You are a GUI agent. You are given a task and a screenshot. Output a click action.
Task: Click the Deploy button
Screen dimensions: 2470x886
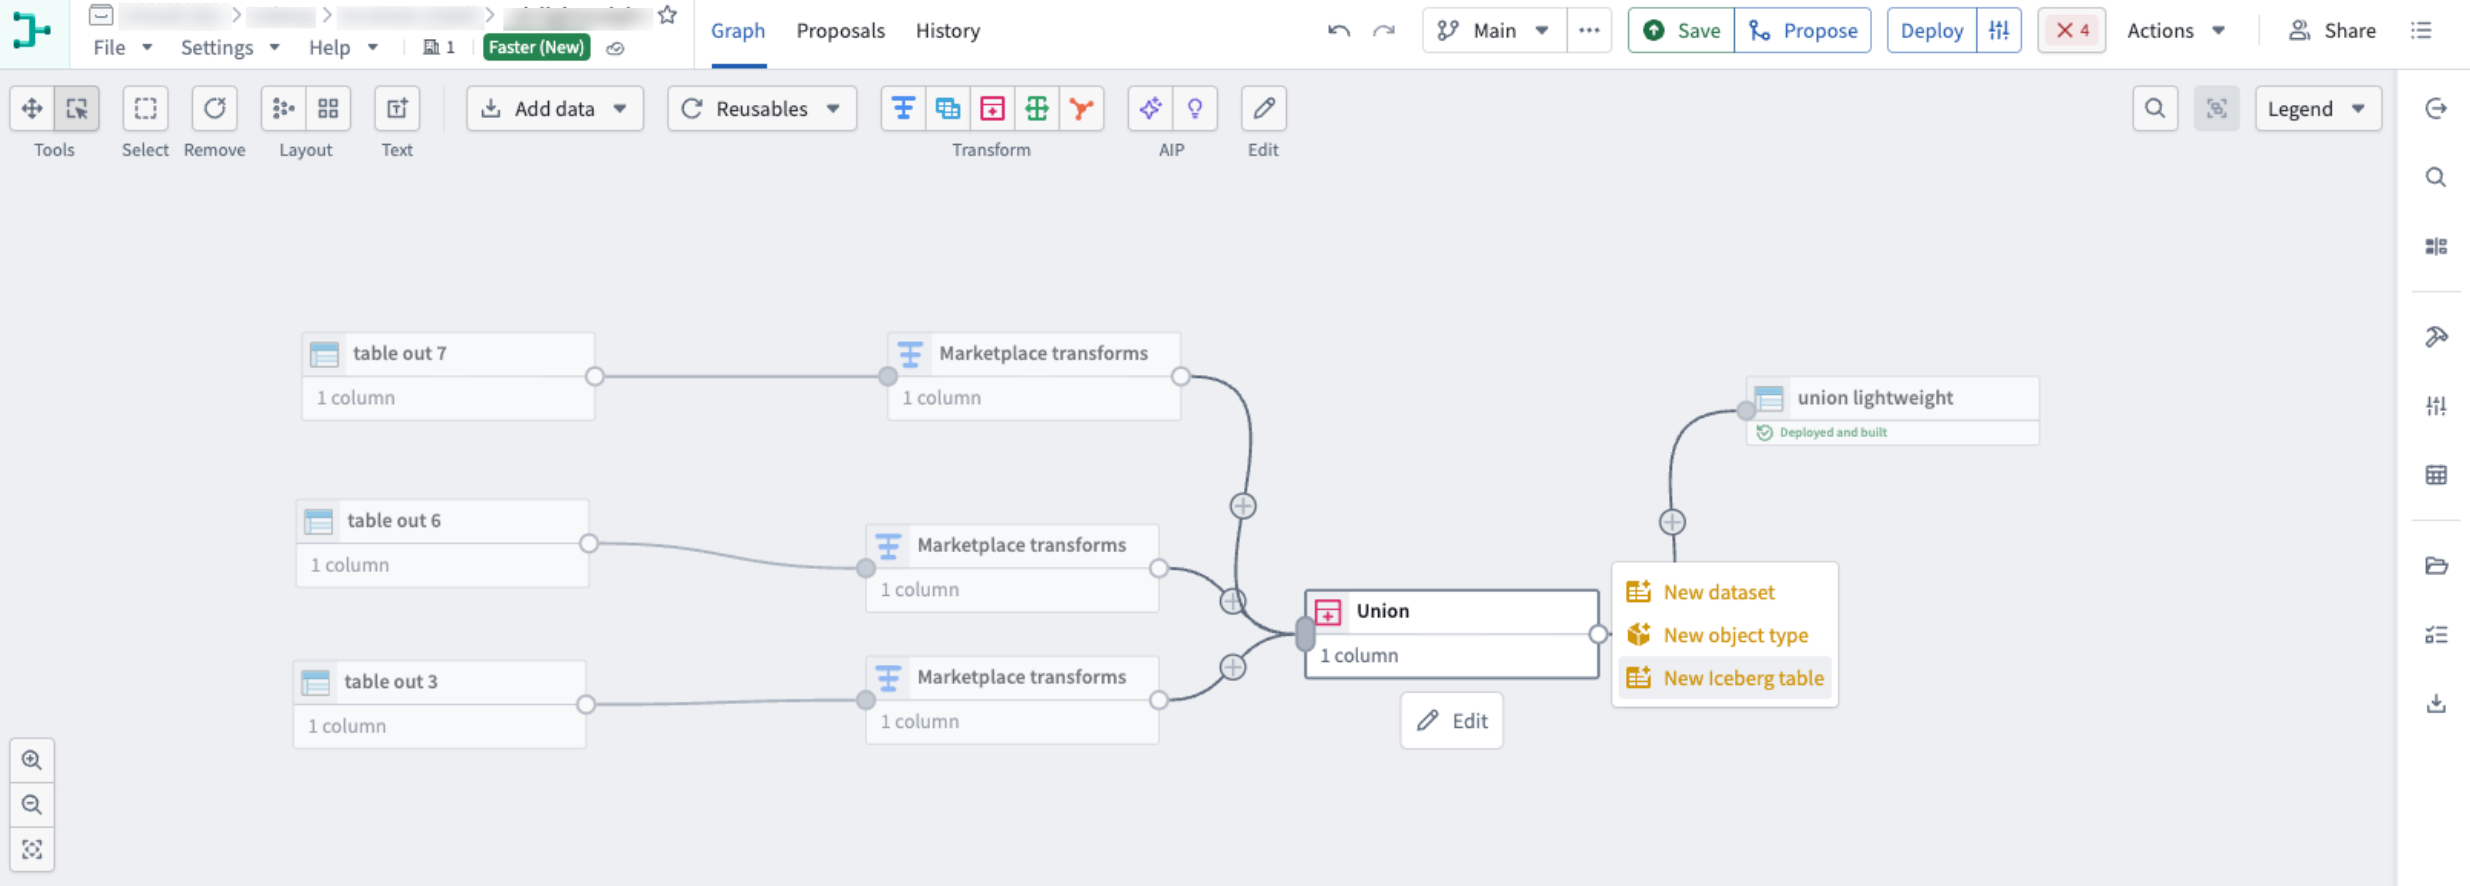point(1932,30)
